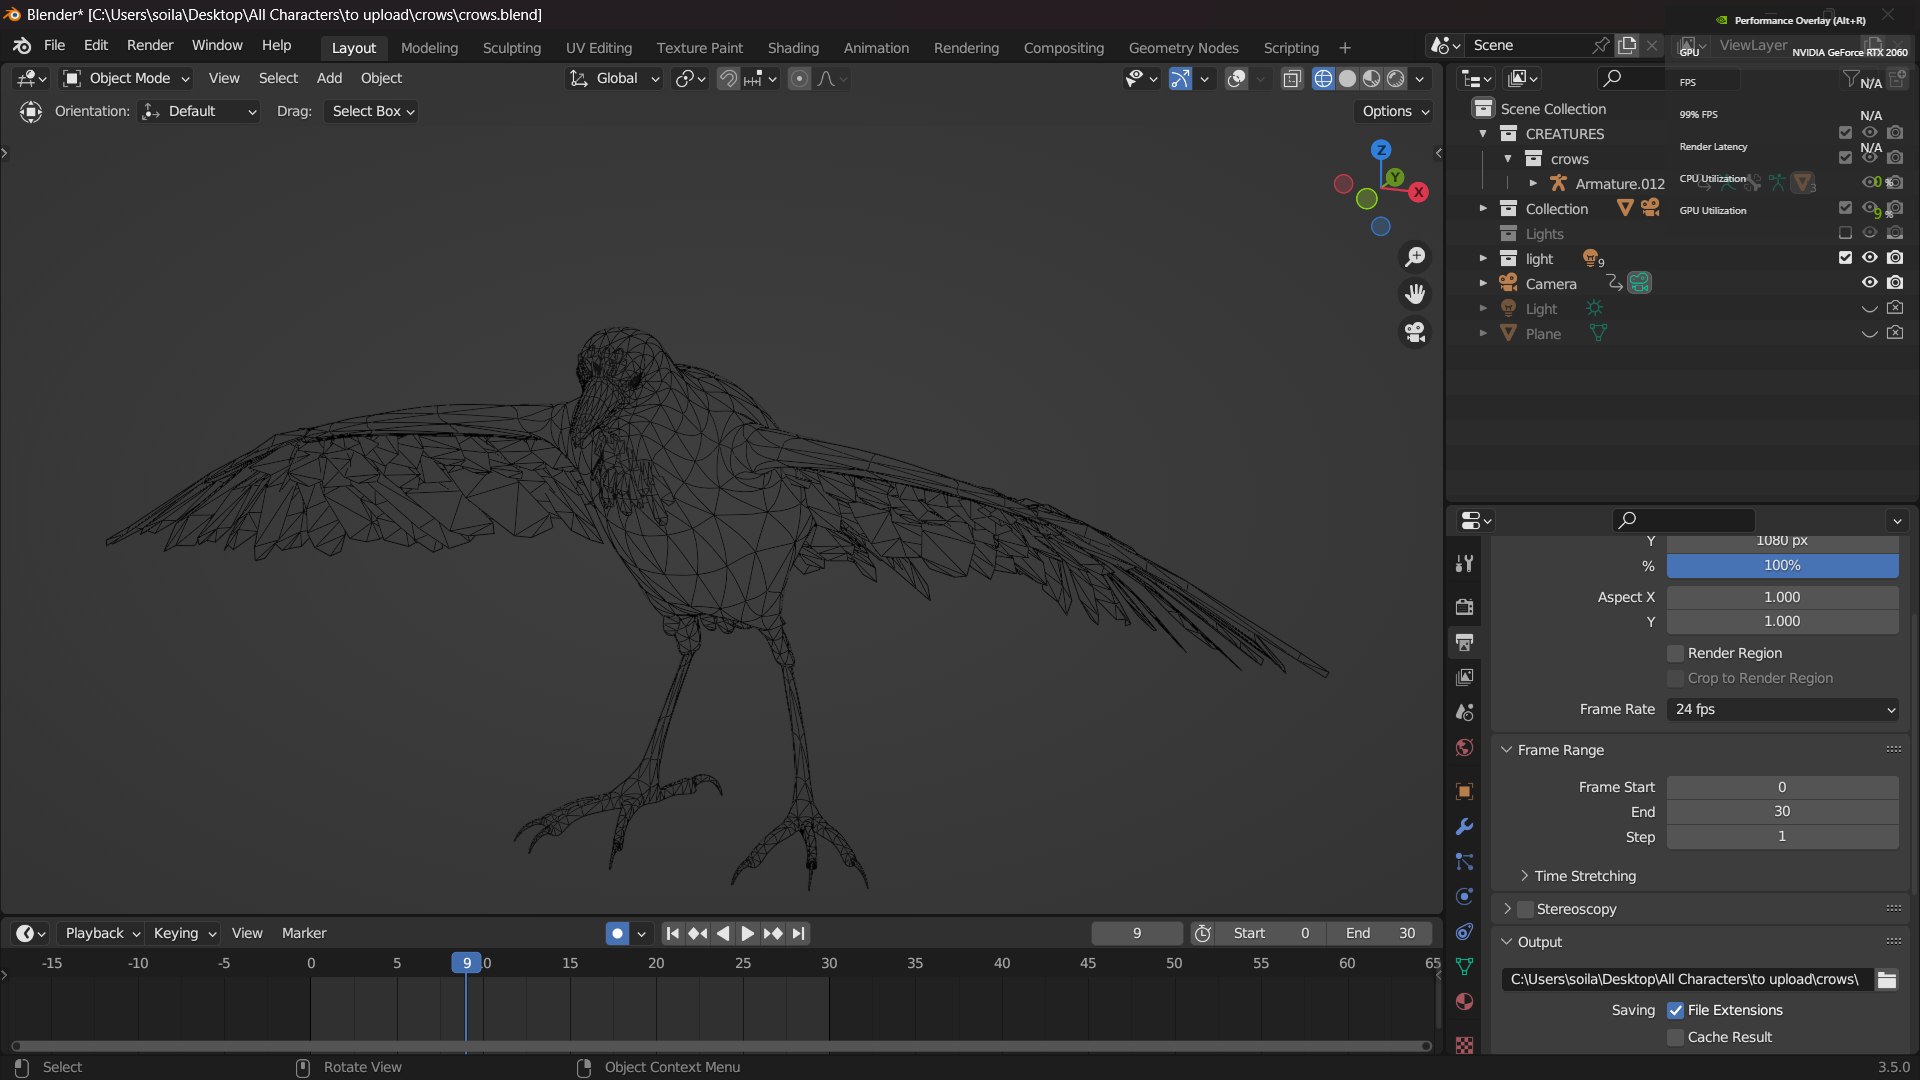The width and height of the screenshot is (1920, 1080).
Task: Click the zoom viewport magnifier icon
Action: coord(1415,257)
